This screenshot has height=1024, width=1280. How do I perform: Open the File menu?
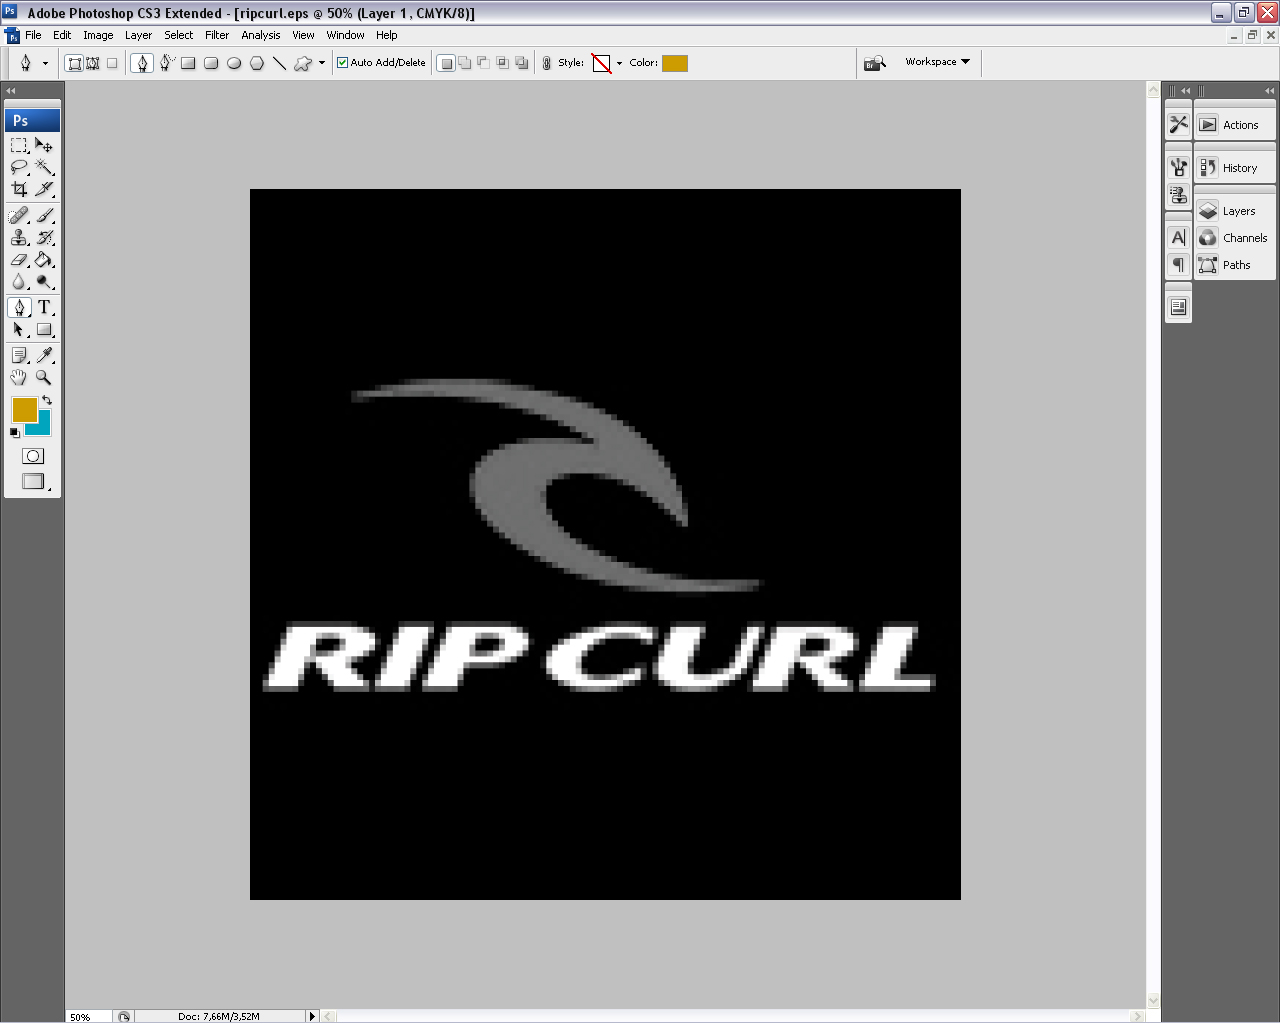33,35
